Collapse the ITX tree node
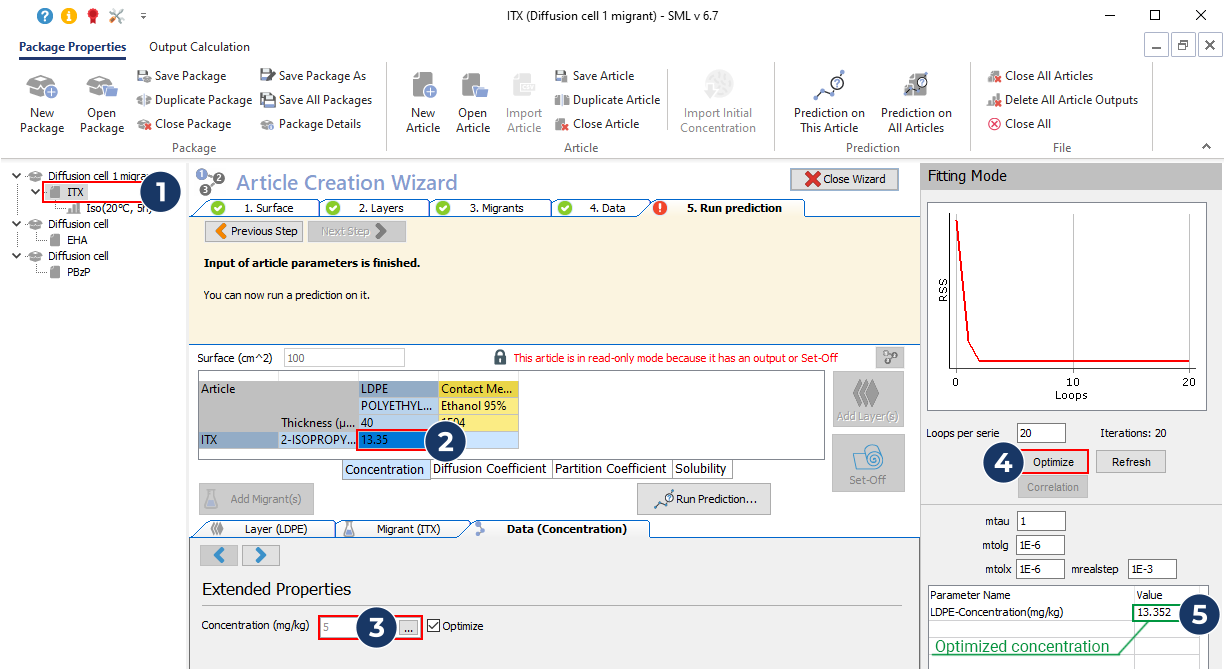 point(36,192)
